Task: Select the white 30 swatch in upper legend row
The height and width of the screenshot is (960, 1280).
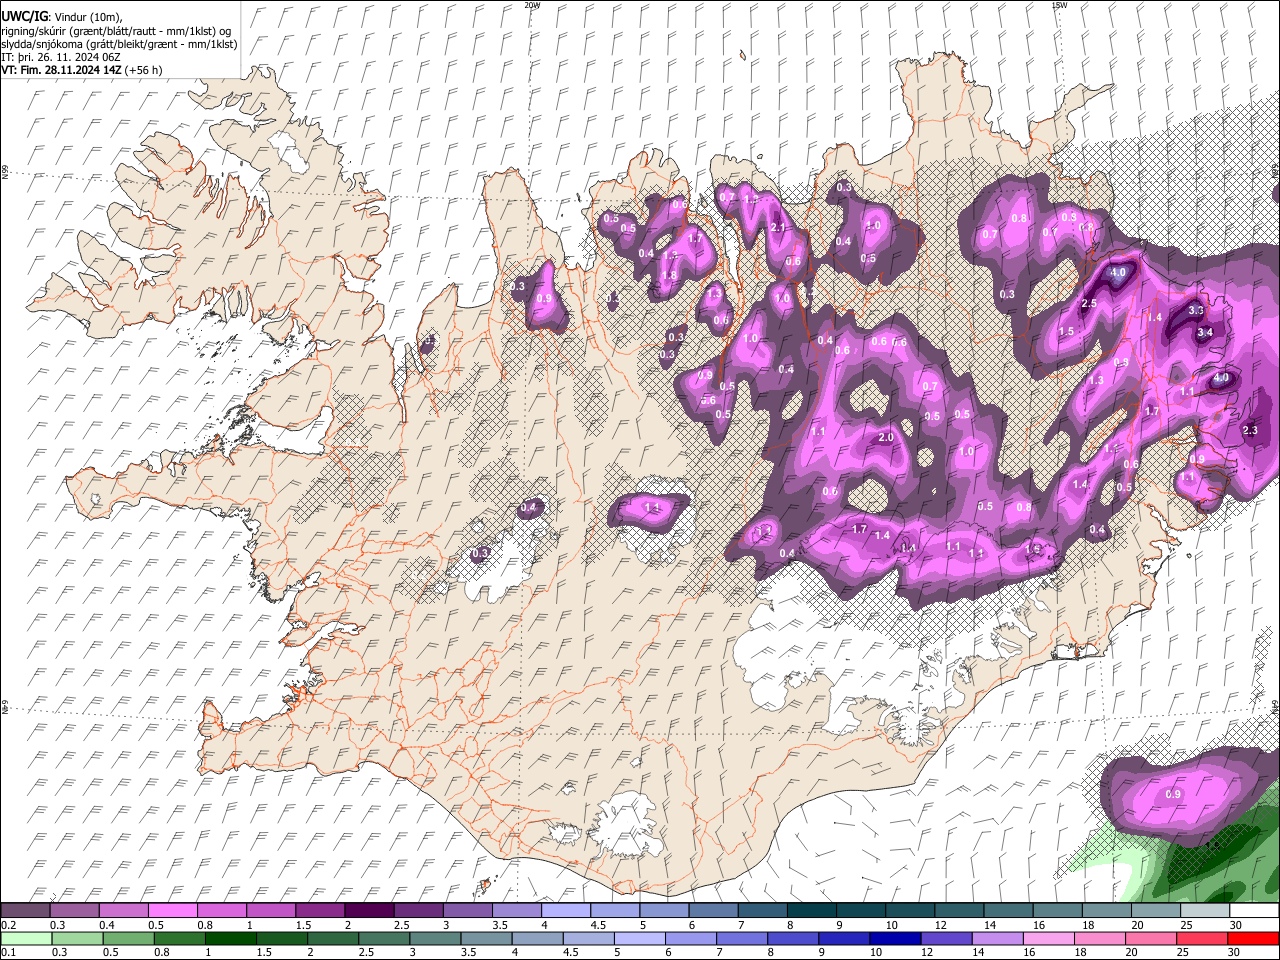Action: pos(1254,911)
